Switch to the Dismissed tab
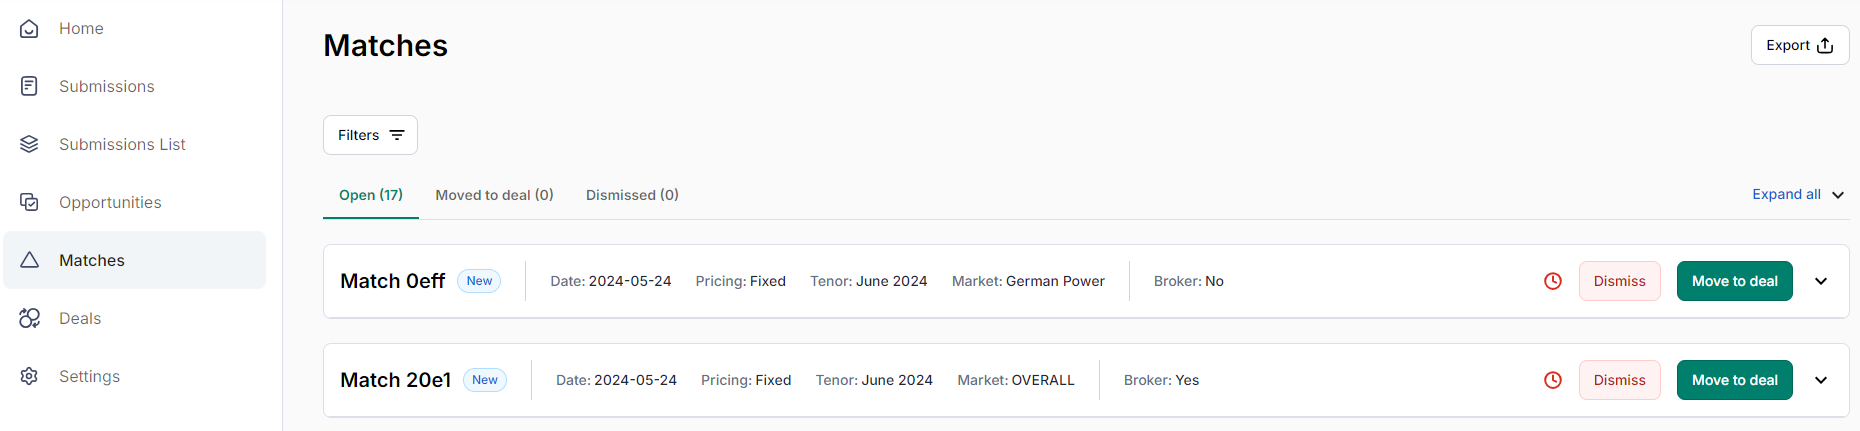 click(x=632, y=195)
